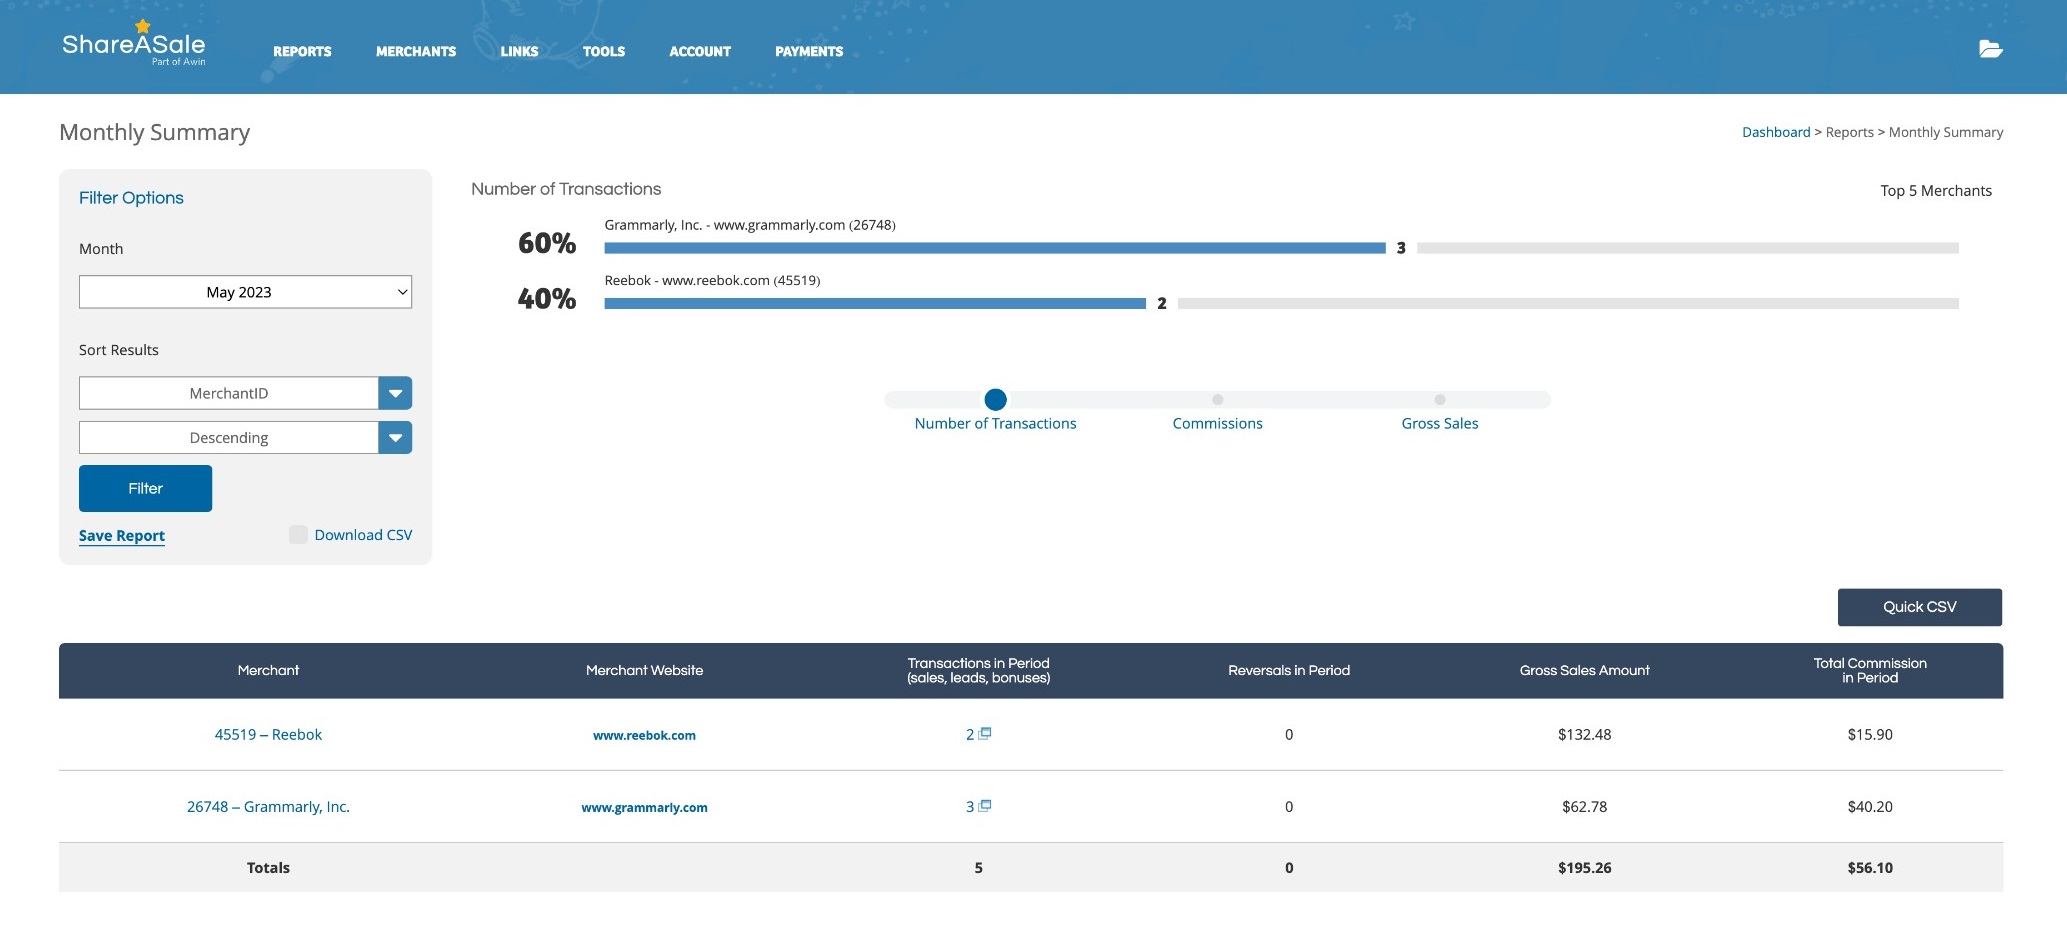Switch the chart to the Commissions dot
This screenshot has height=941, width=2067.
point(1217,399)
